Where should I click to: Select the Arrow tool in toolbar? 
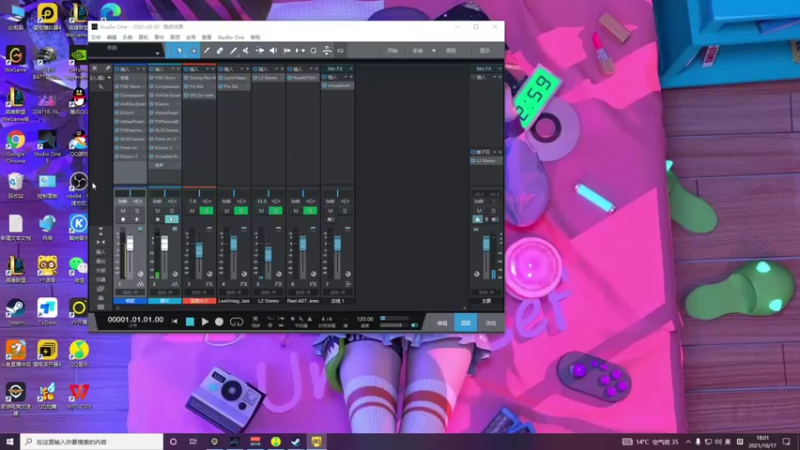[x=180, y=51]
